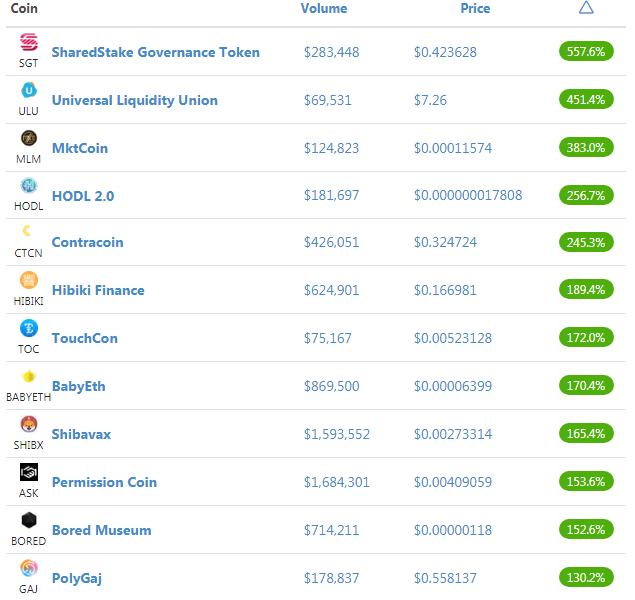Viewport: 635px width, 600px height.
Task: Click the Shibavax SHIBX dog icon
Action: pyautogui.click(x=29, y=424)
